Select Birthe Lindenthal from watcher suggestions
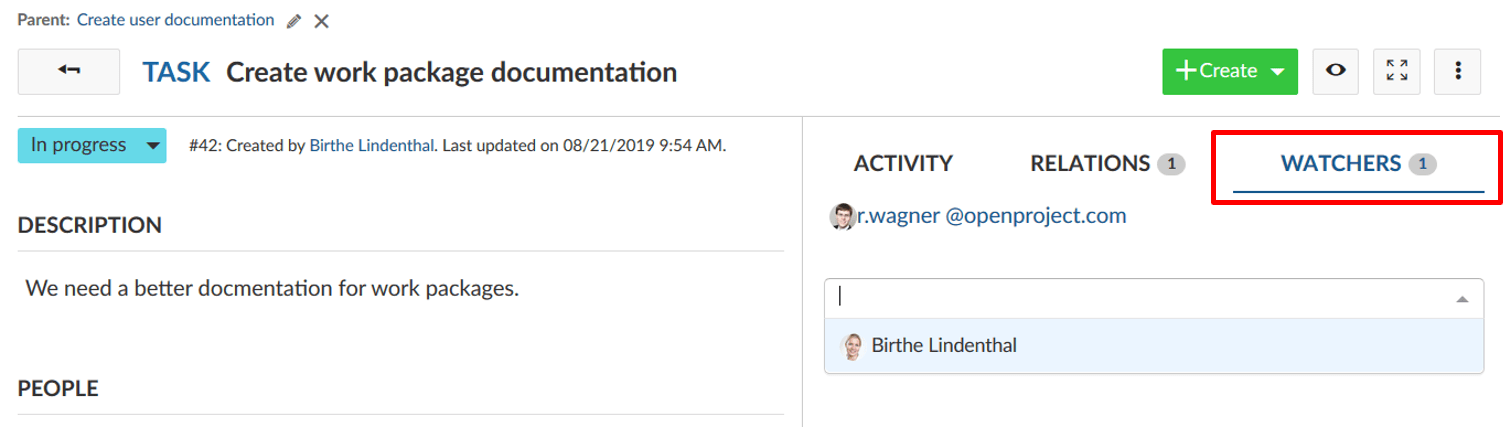The height and width of the screenshot is (427, 1503). pos(944,346)
